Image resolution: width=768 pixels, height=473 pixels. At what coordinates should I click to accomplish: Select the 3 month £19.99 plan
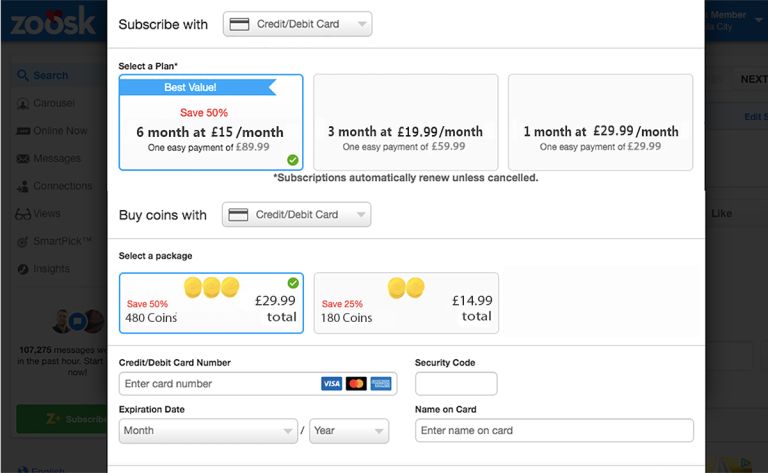pos(405,122)
